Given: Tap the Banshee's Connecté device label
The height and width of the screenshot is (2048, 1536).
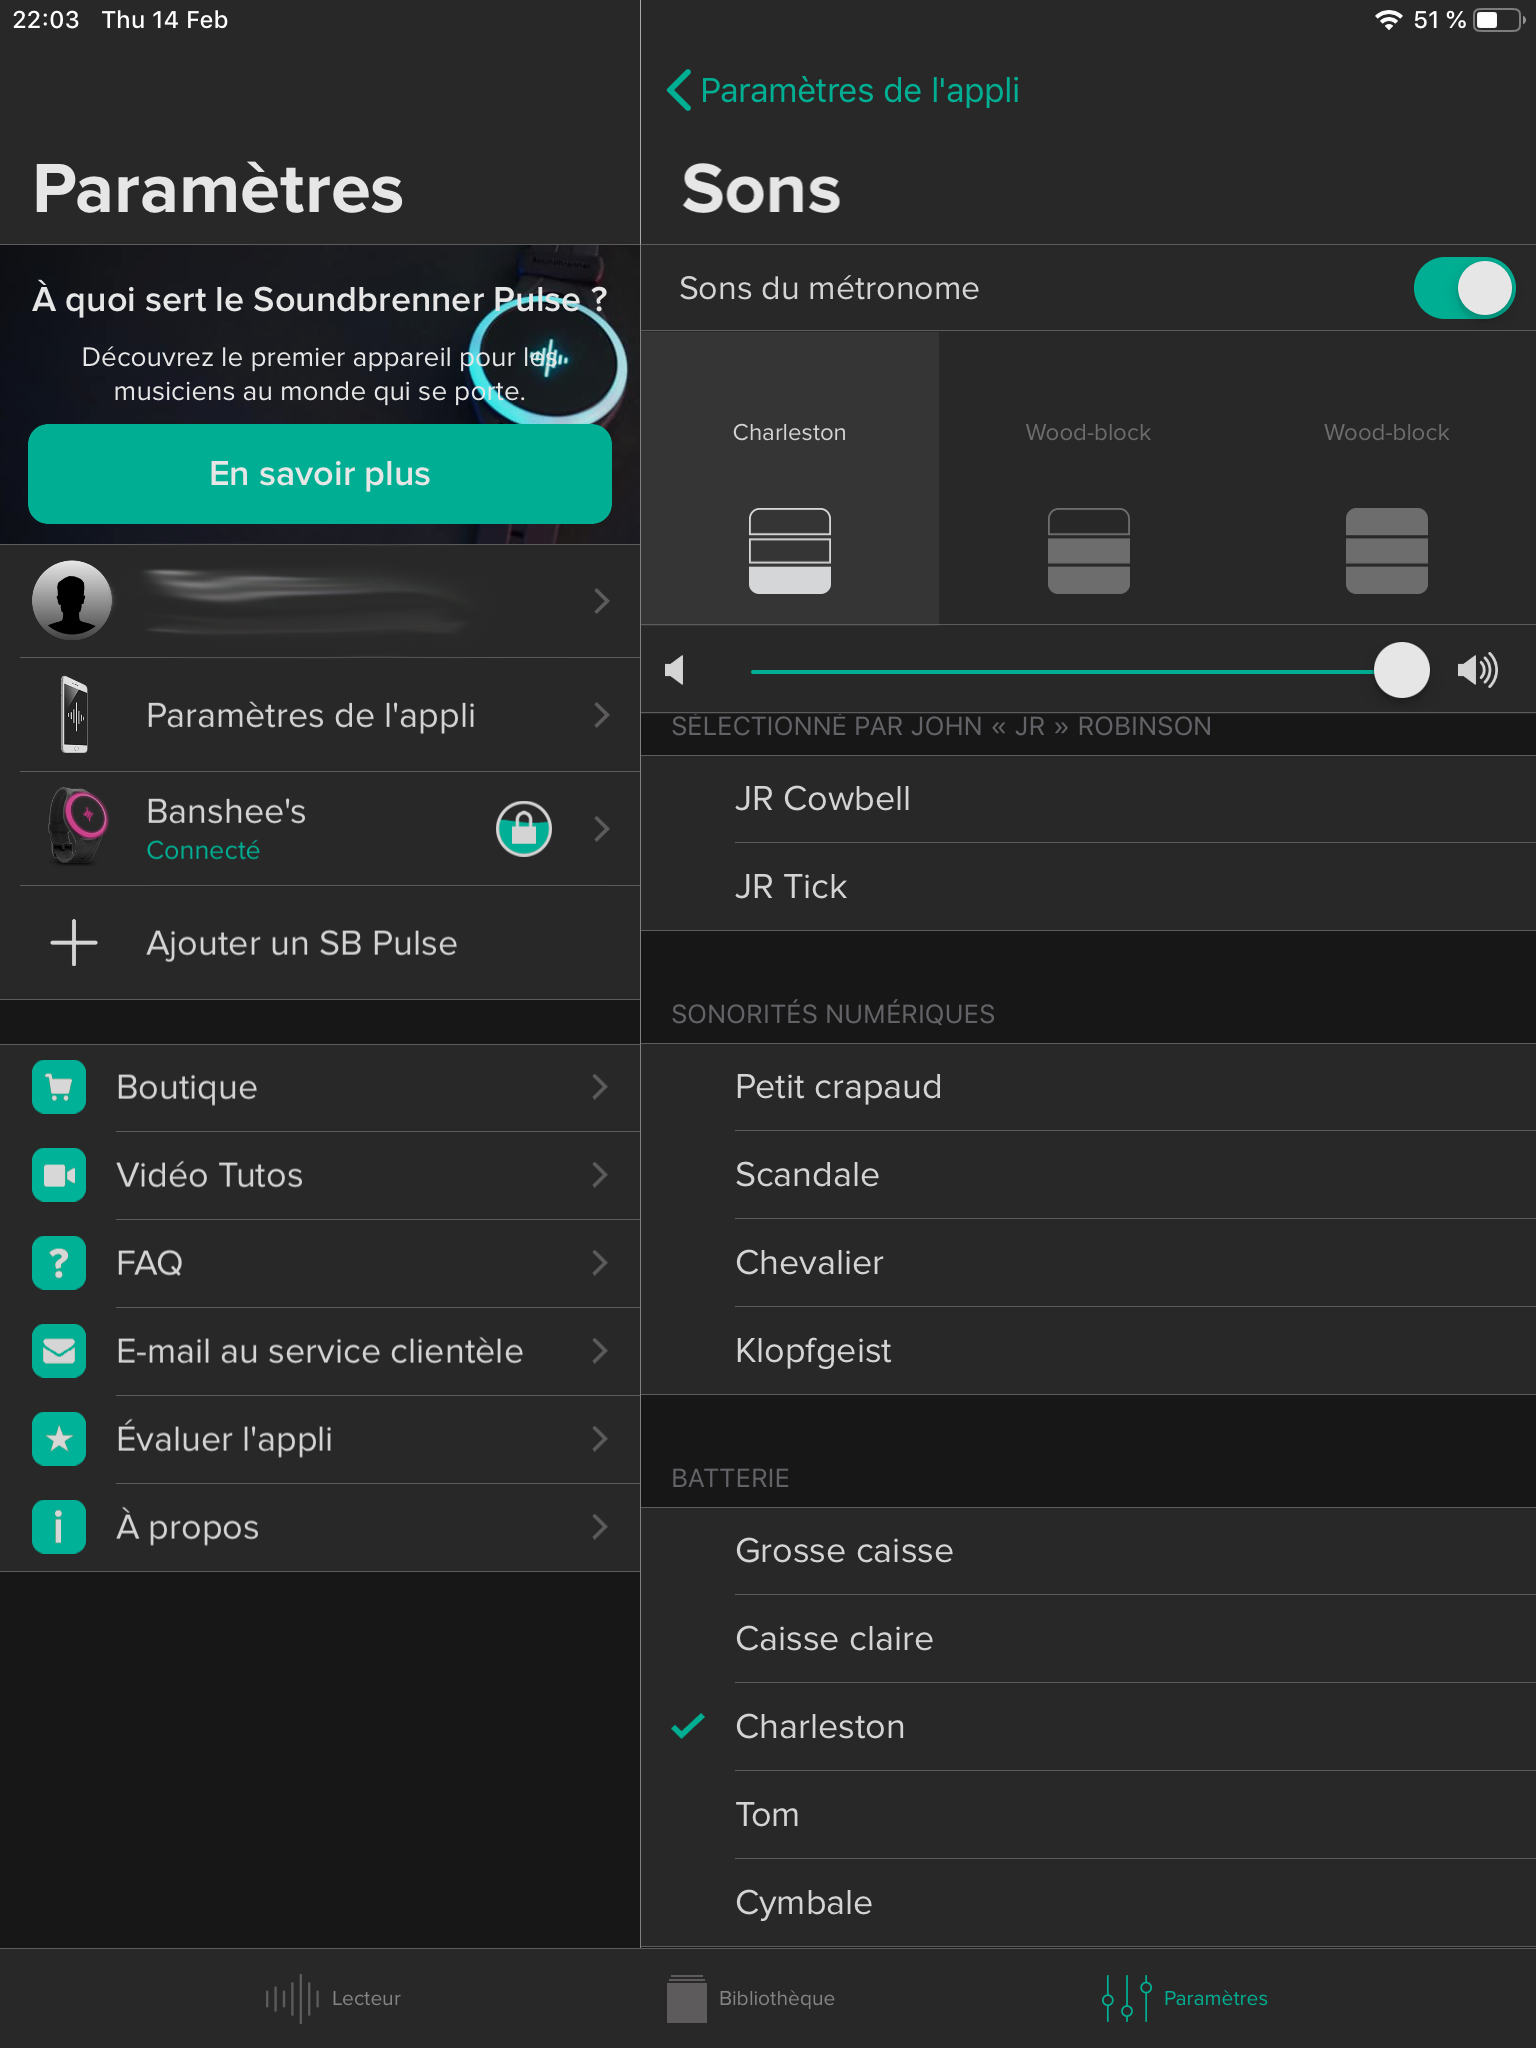Looking at the screenshot, I should coord(226,829).
